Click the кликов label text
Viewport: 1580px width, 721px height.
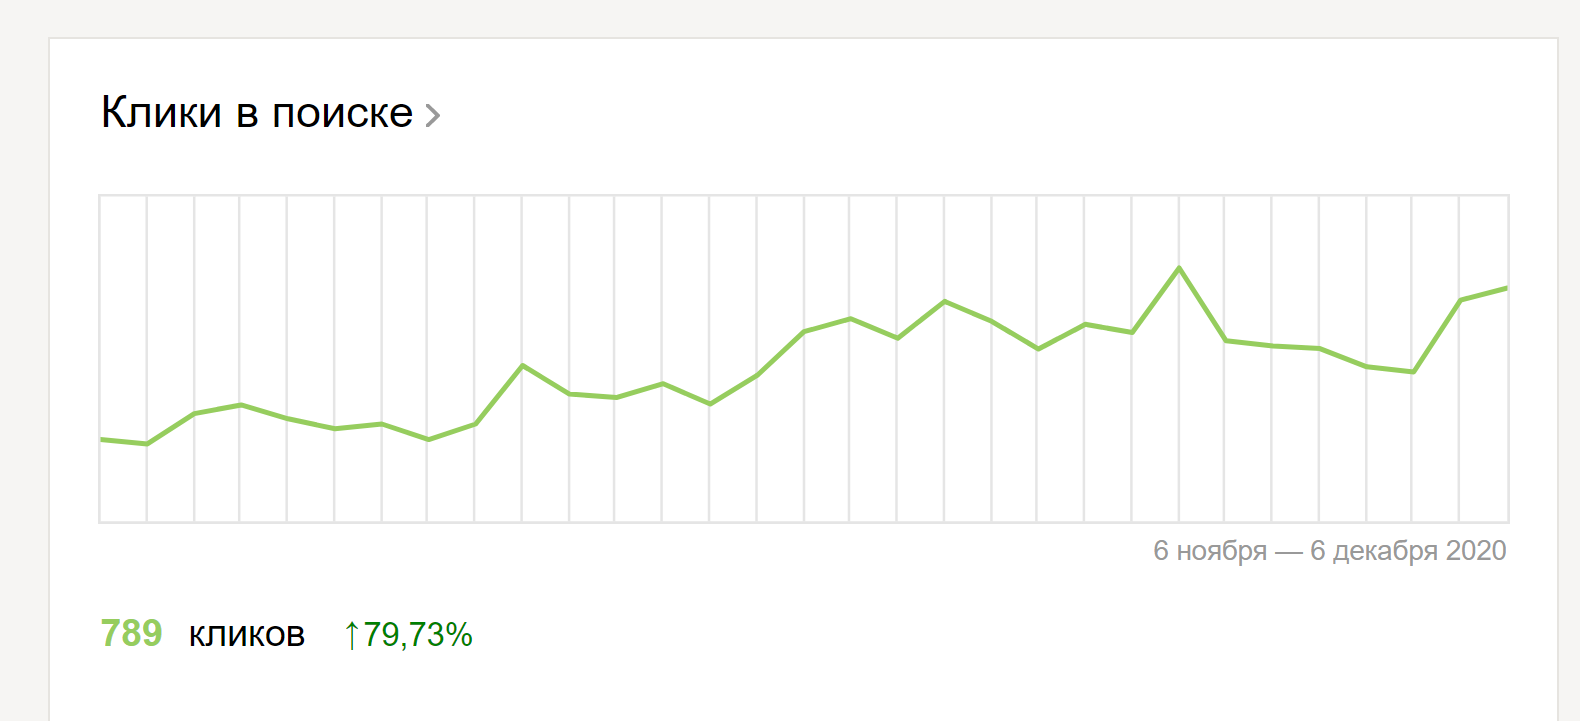click(x=247, y=635)
